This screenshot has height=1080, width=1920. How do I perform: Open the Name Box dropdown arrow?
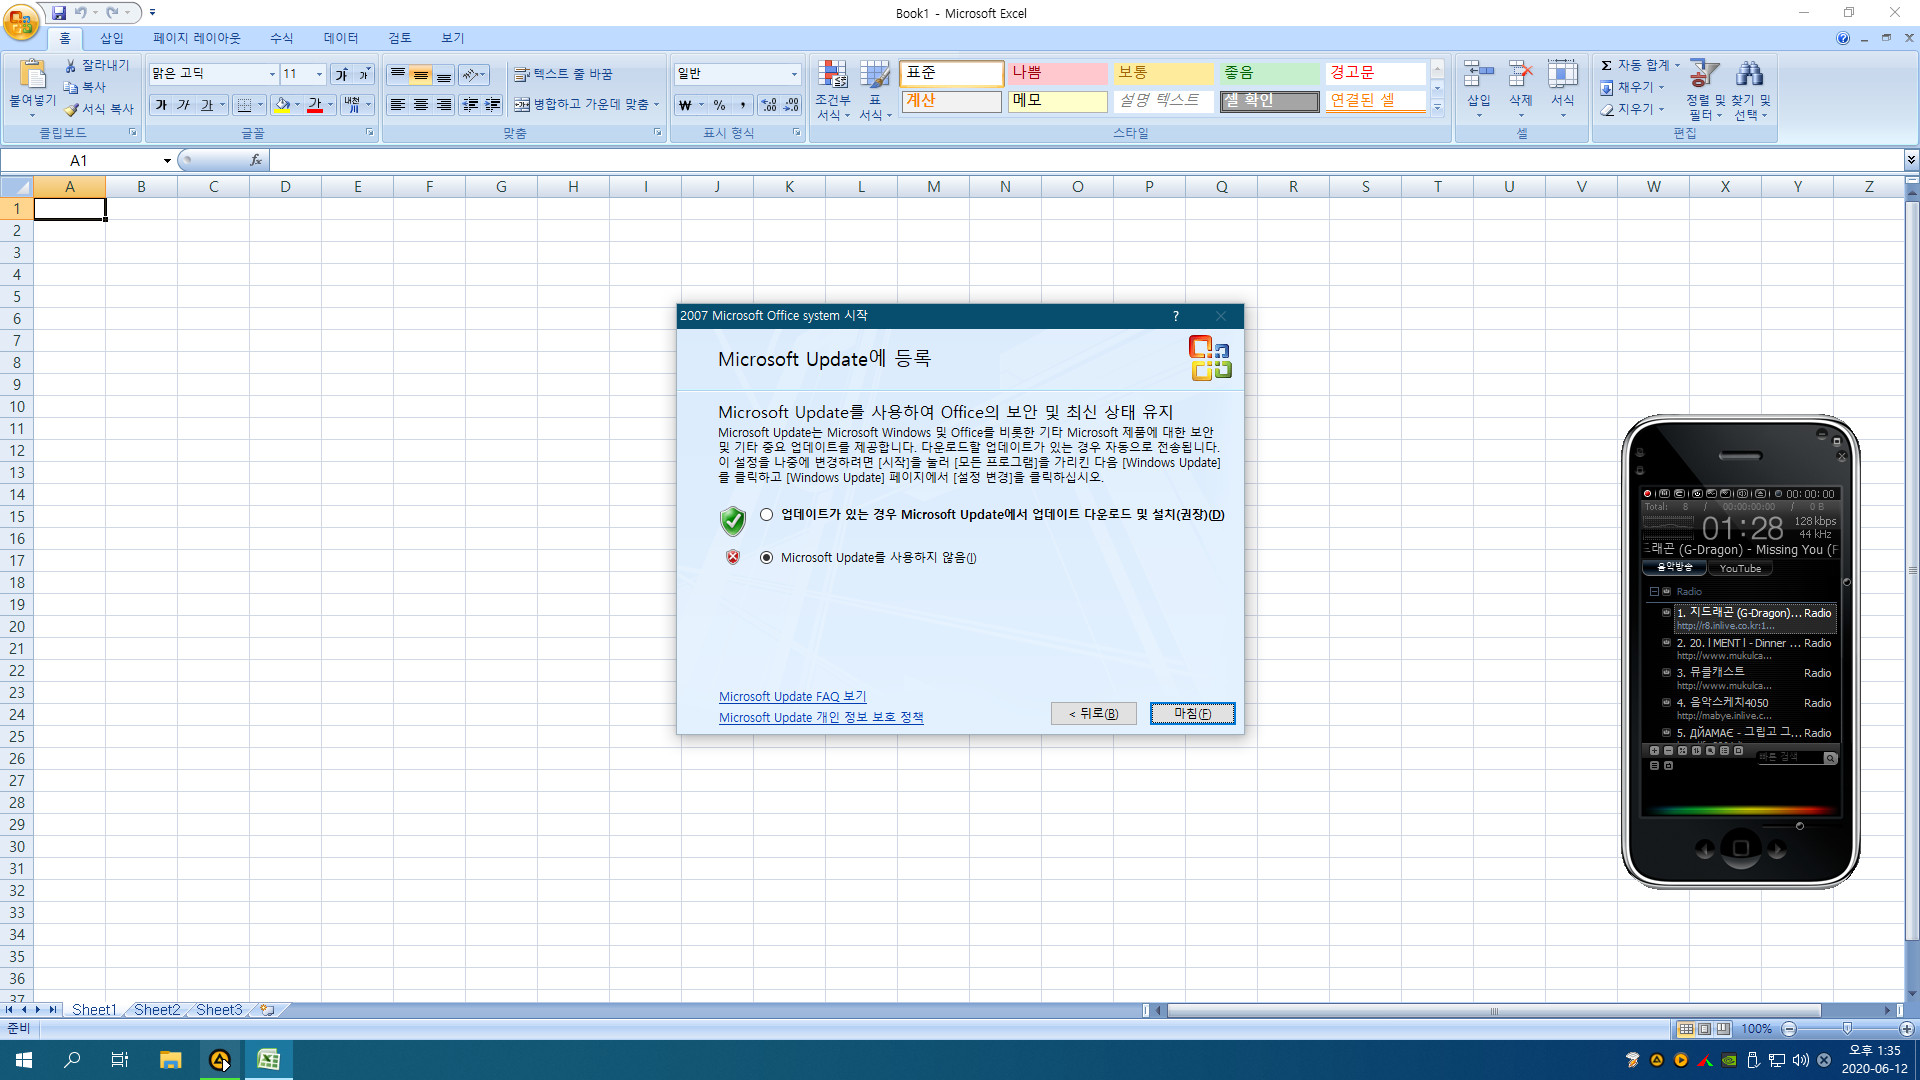pyautogui.click(x=167, y=160)
